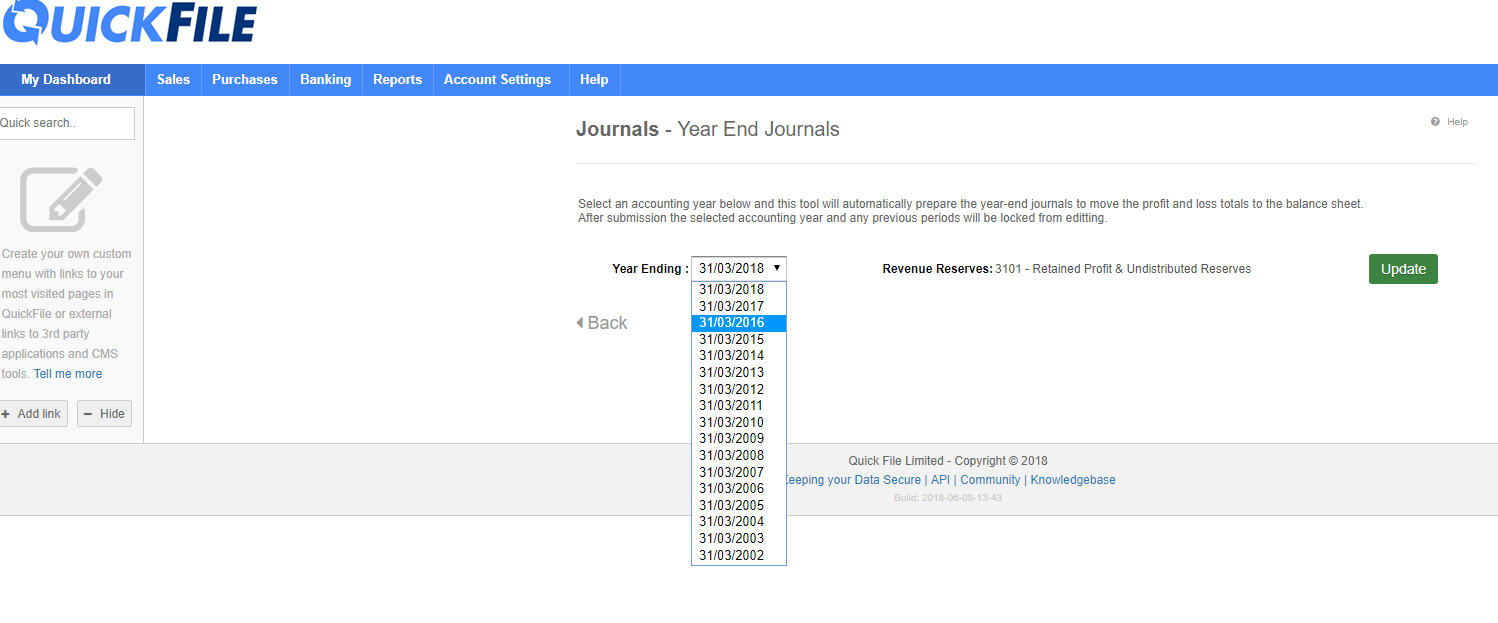
Task: Pick year ending 31/03/2013
Action: click(739, 373)
